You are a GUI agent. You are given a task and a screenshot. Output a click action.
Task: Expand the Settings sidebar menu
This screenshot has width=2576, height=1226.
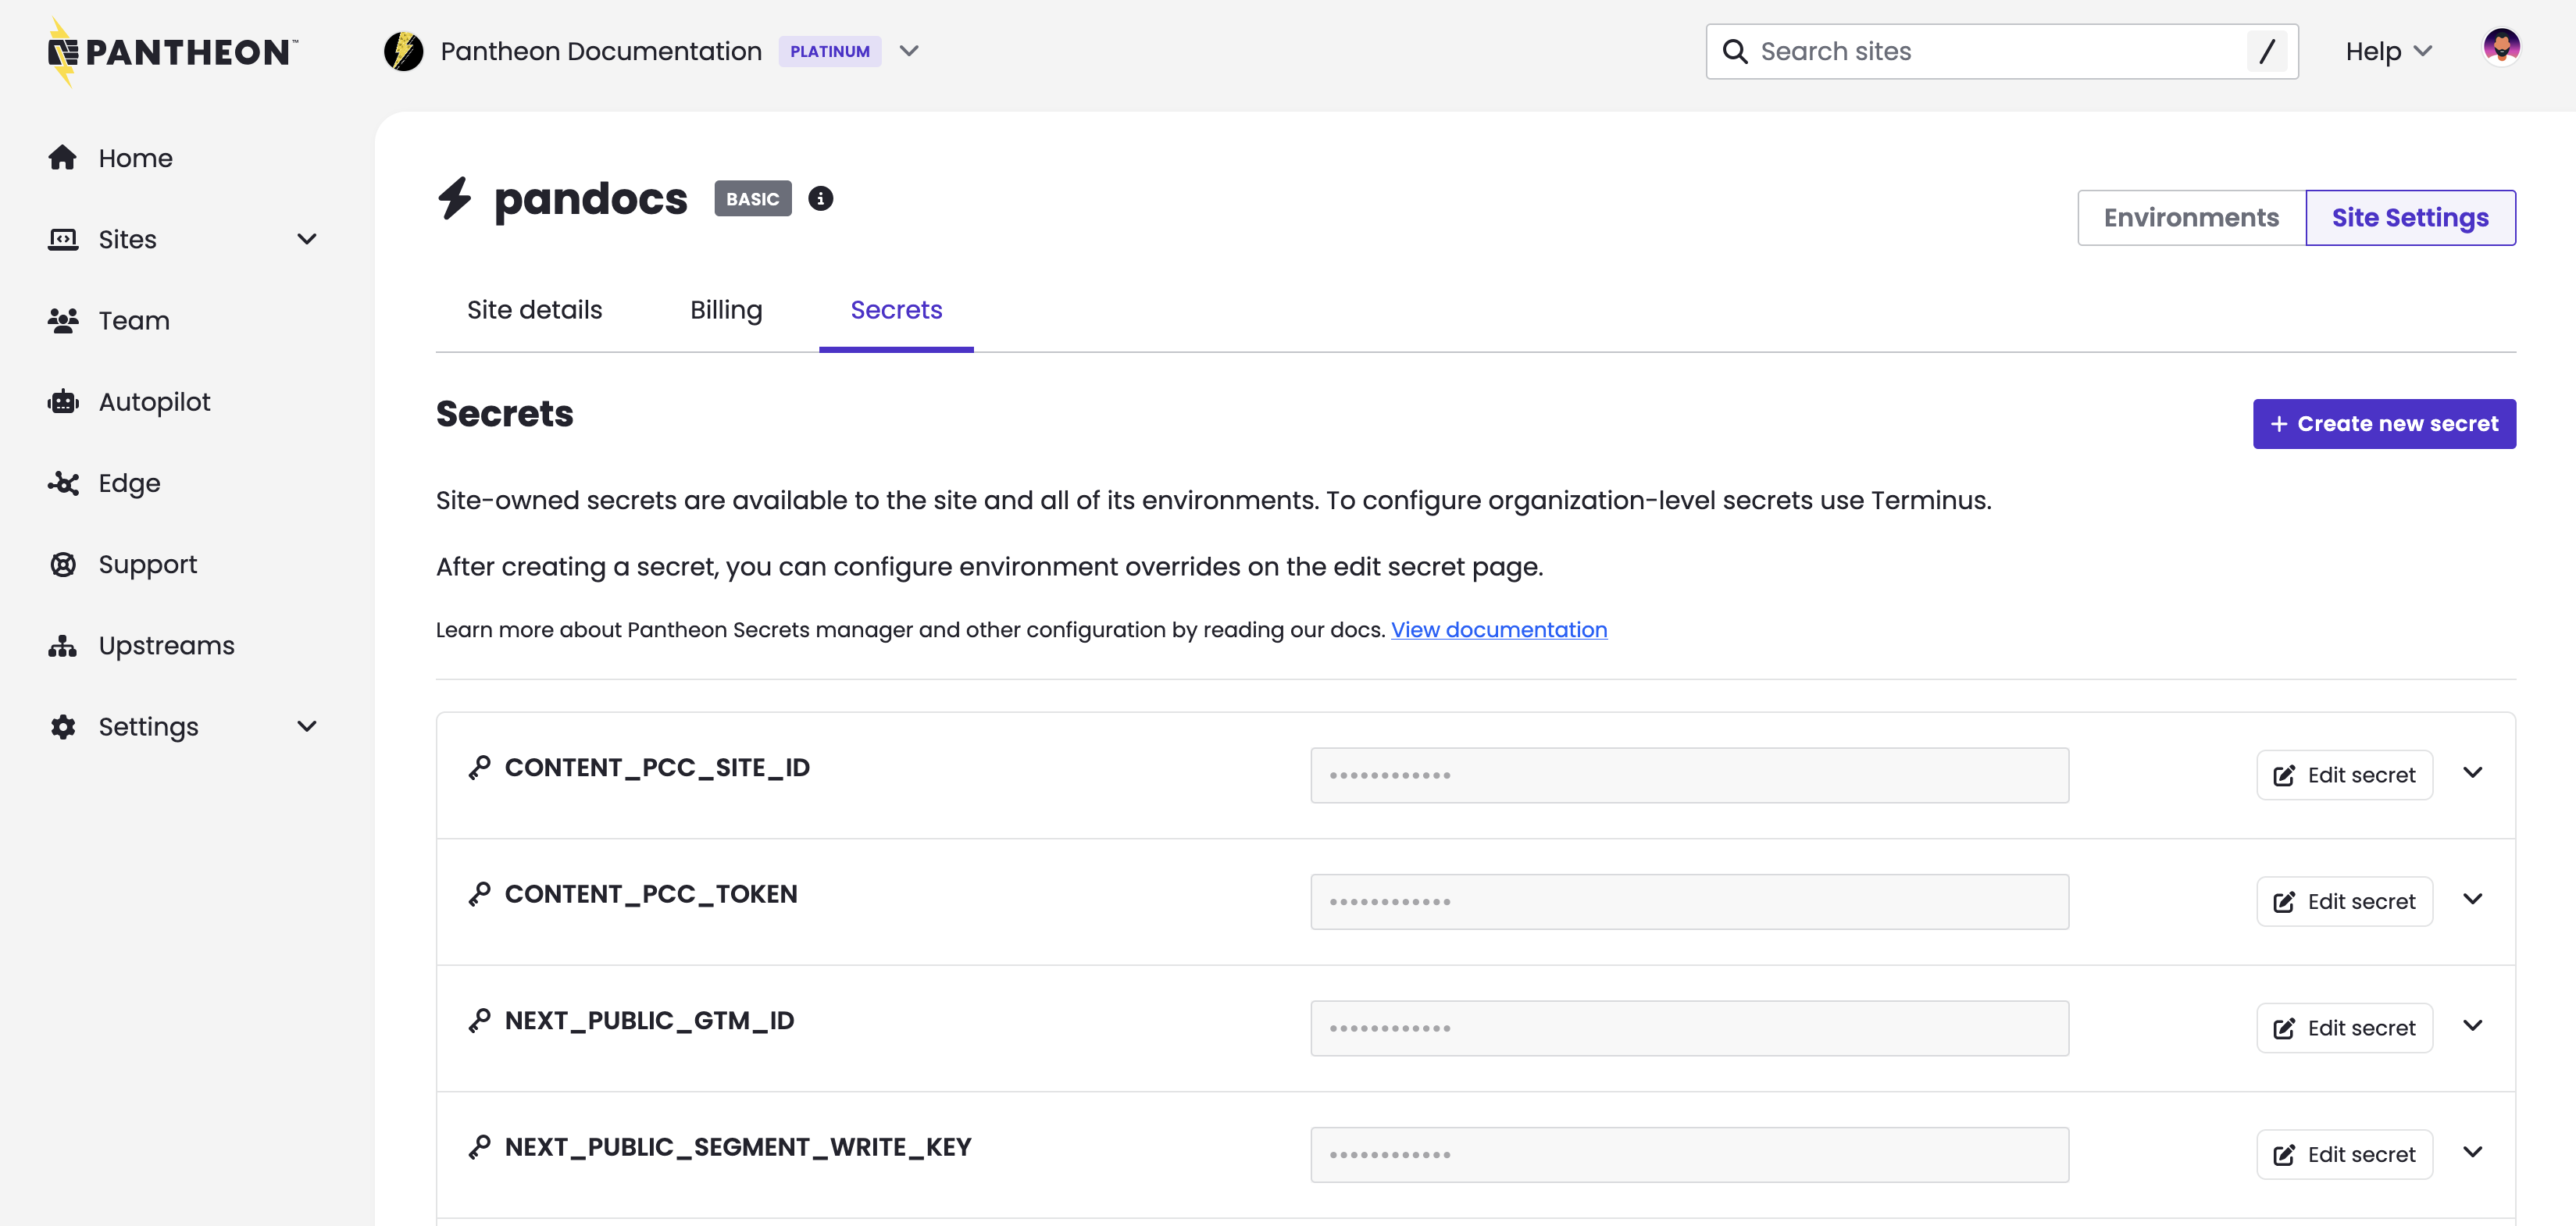[x=306, y=726]
